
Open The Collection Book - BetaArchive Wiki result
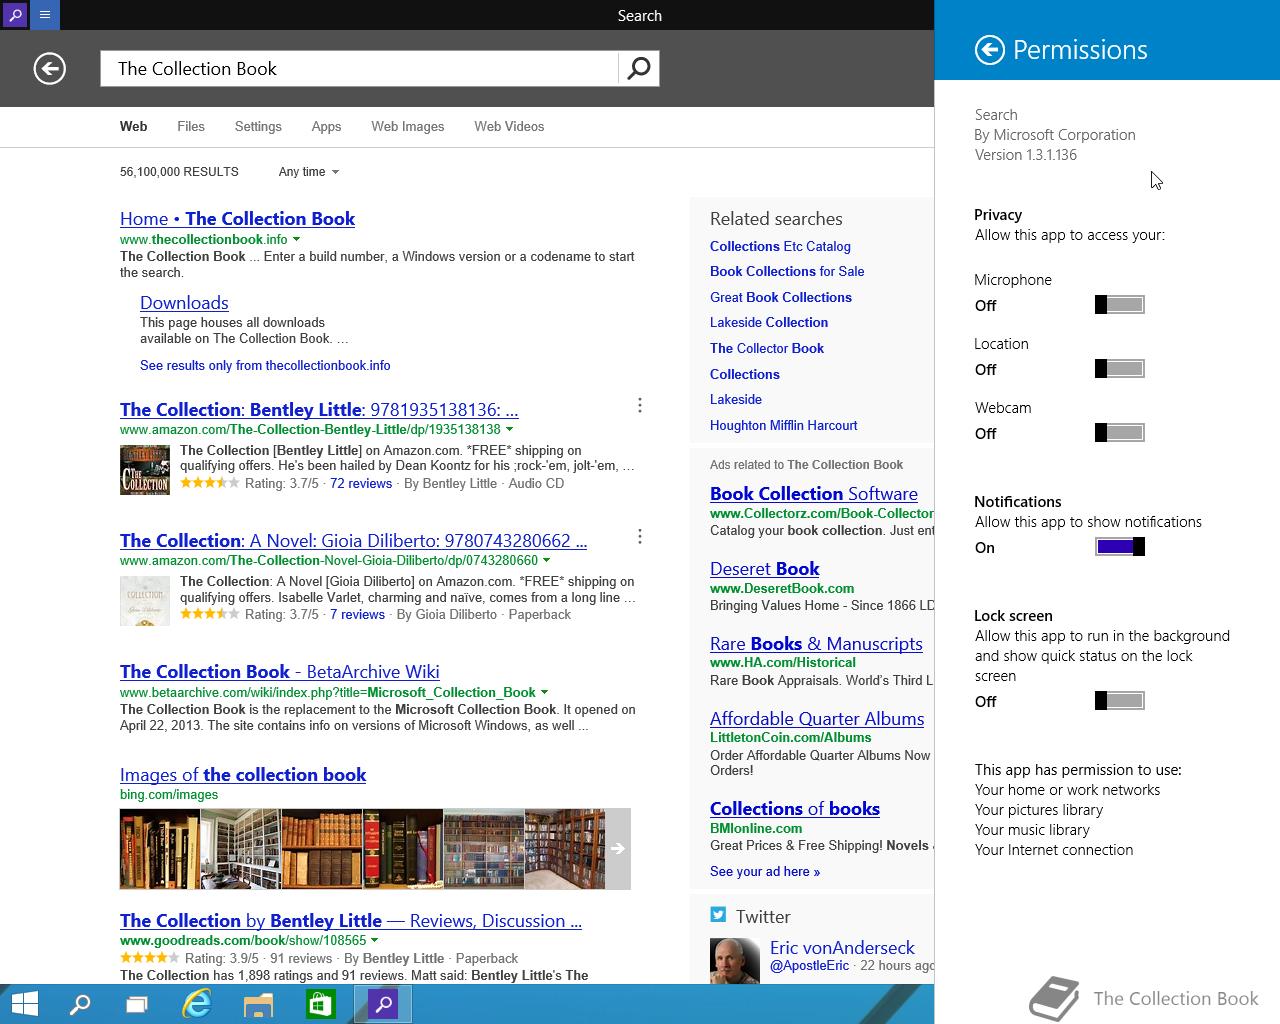(x=280, y=672)
